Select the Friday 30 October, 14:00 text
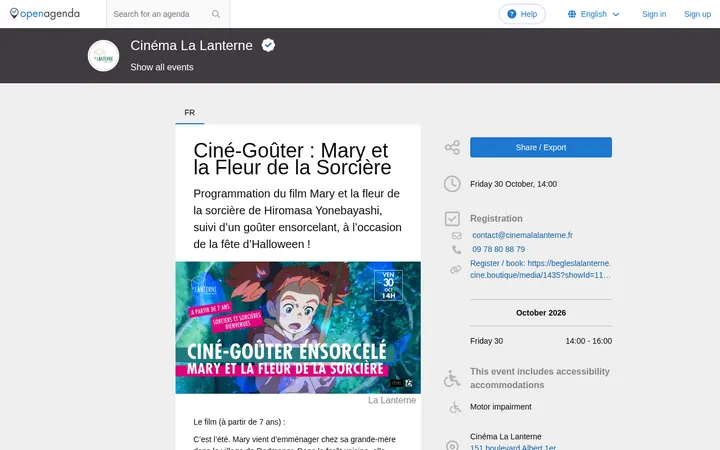 [513, 184]
